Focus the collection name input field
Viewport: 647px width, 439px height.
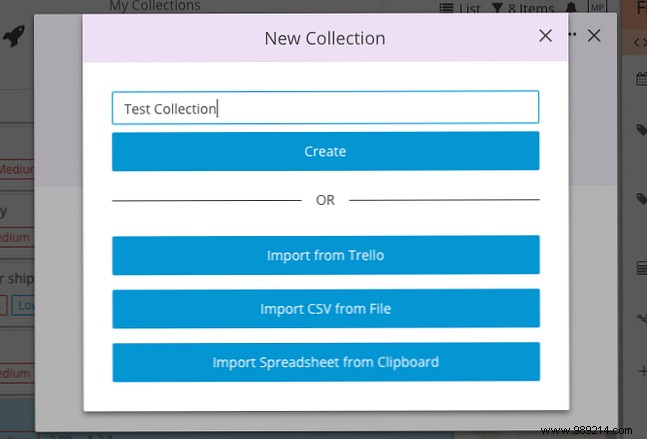325,108
